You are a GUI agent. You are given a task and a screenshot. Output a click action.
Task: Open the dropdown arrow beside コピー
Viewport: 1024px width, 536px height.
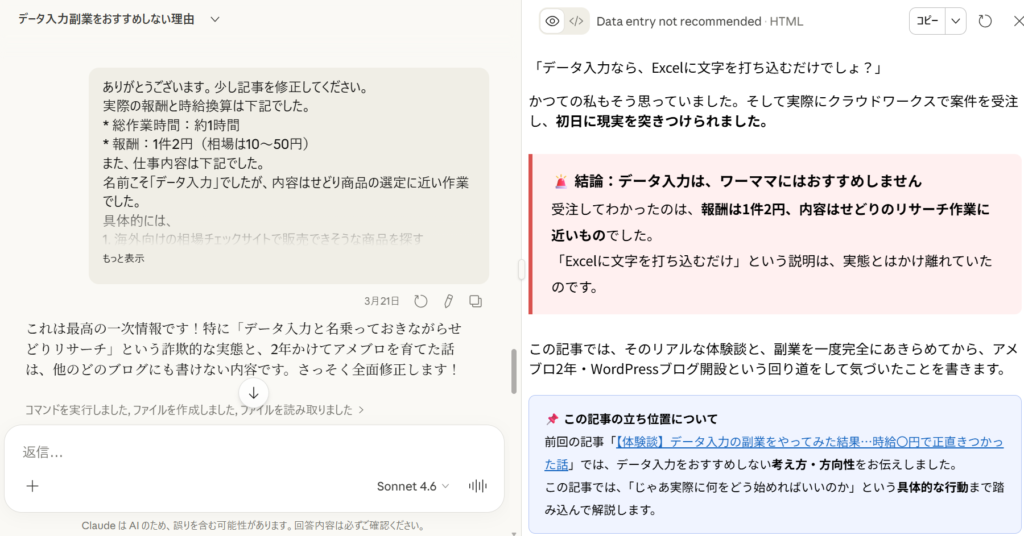click(956, 21)
